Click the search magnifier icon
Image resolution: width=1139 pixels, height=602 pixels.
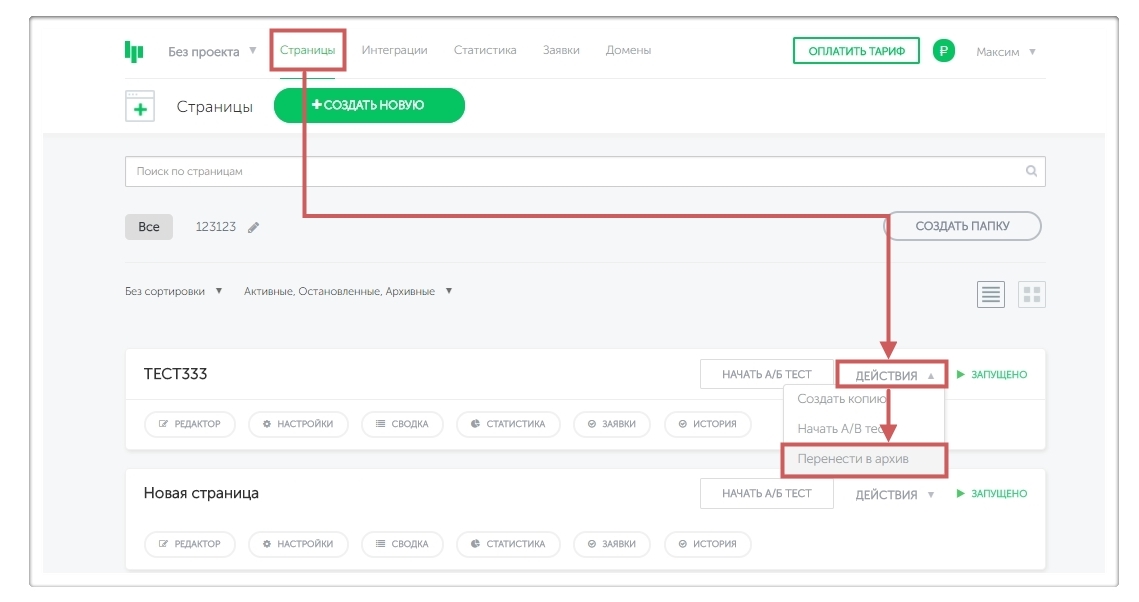click(1031, 171)
